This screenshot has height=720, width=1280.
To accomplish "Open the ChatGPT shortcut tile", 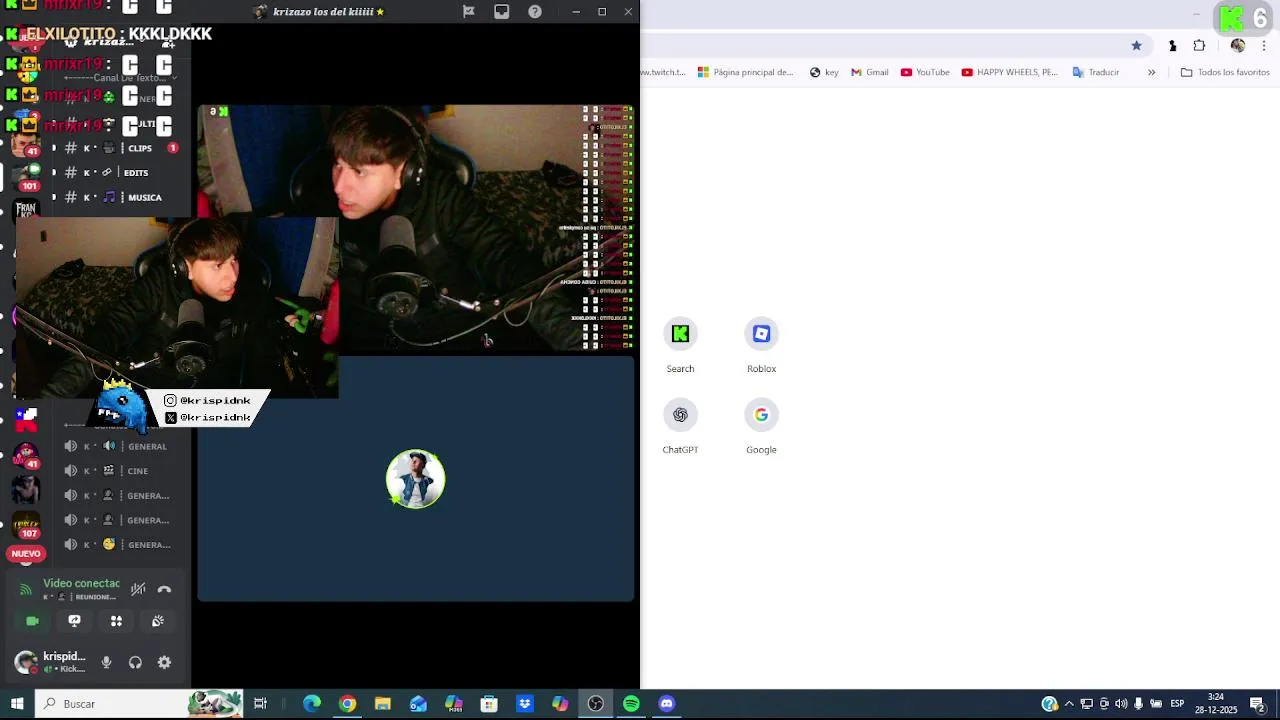I will click(x=680, y=427).
